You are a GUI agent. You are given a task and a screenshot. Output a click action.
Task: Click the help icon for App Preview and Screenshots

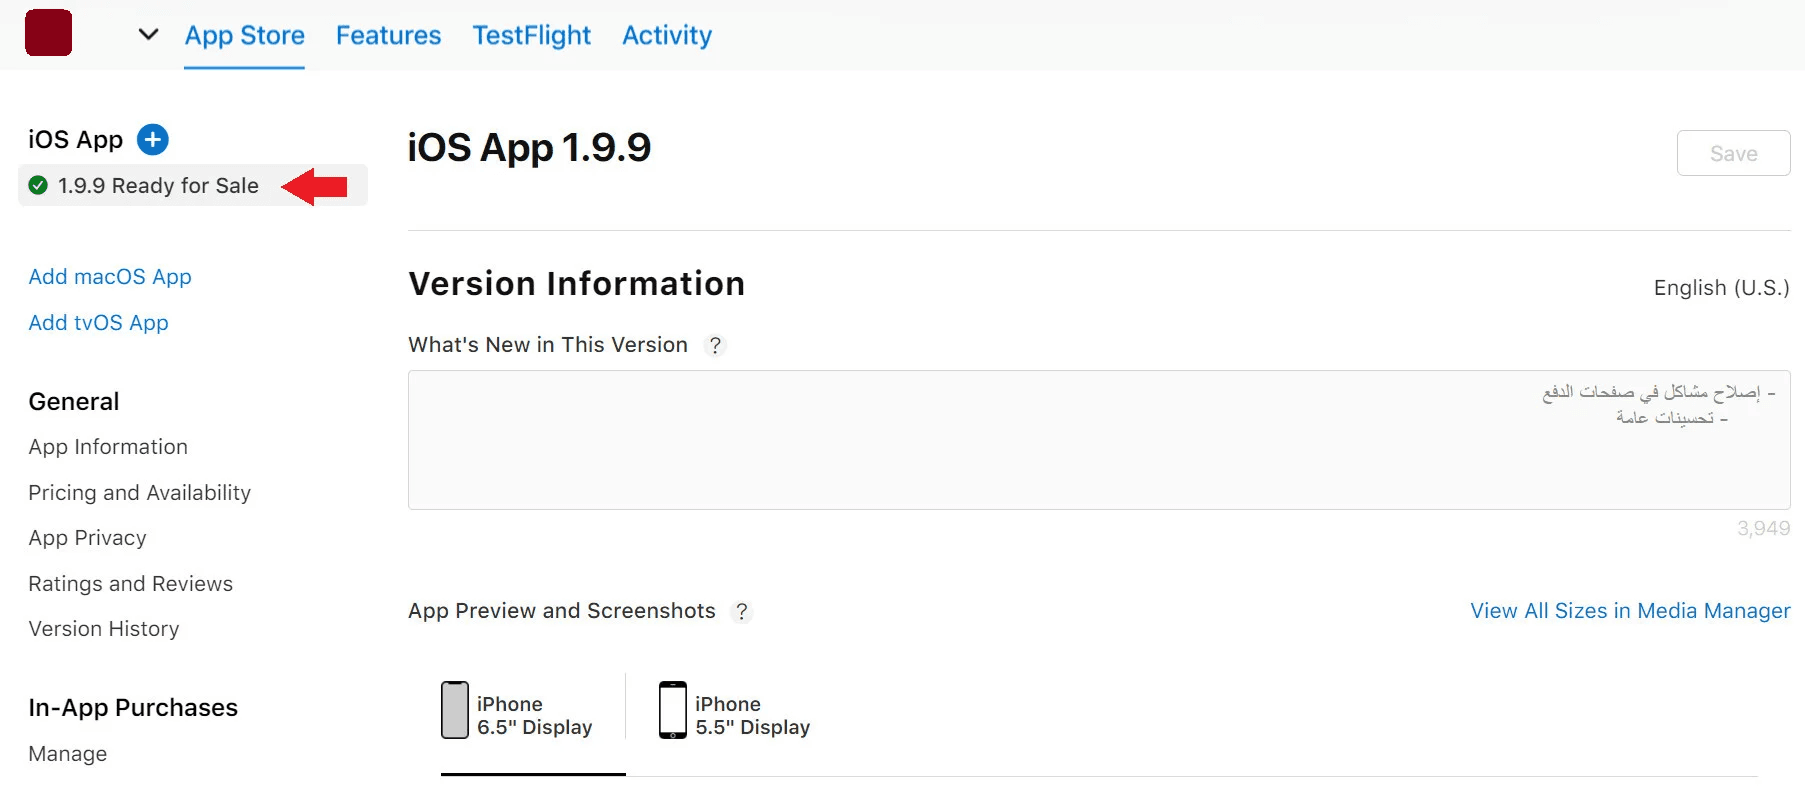pos(741,612)
